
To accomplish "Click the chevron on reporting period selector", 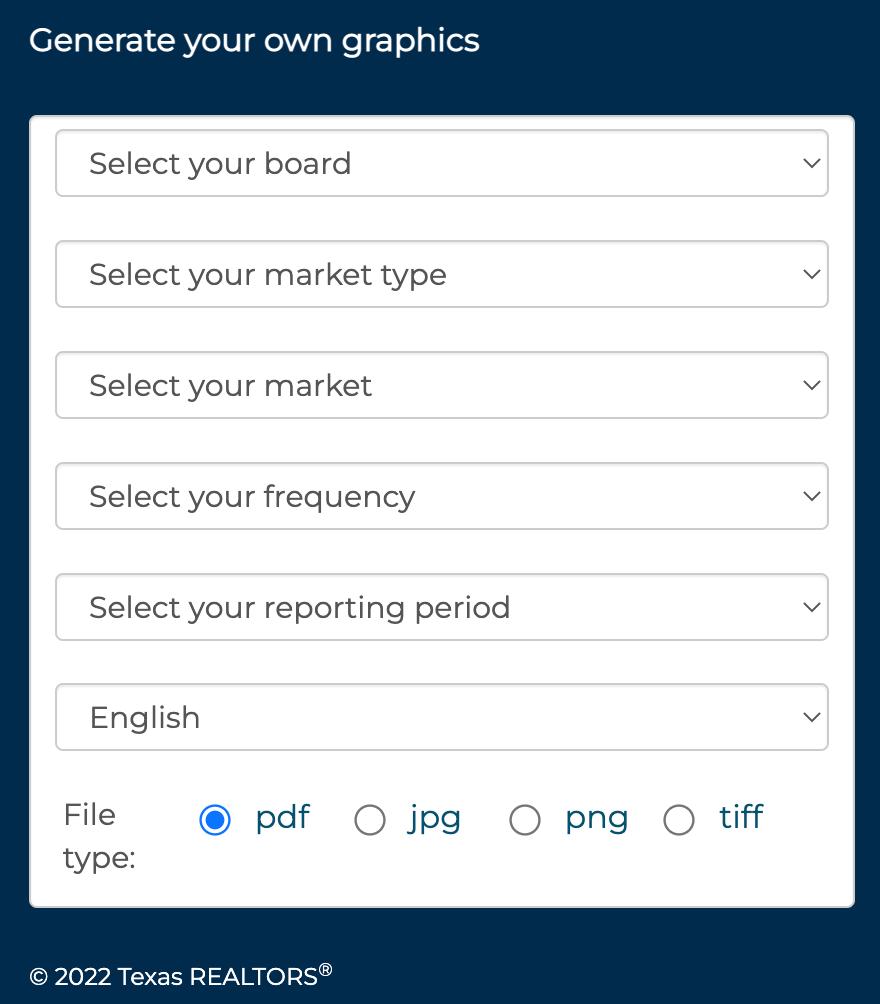I will pos(811,607).
